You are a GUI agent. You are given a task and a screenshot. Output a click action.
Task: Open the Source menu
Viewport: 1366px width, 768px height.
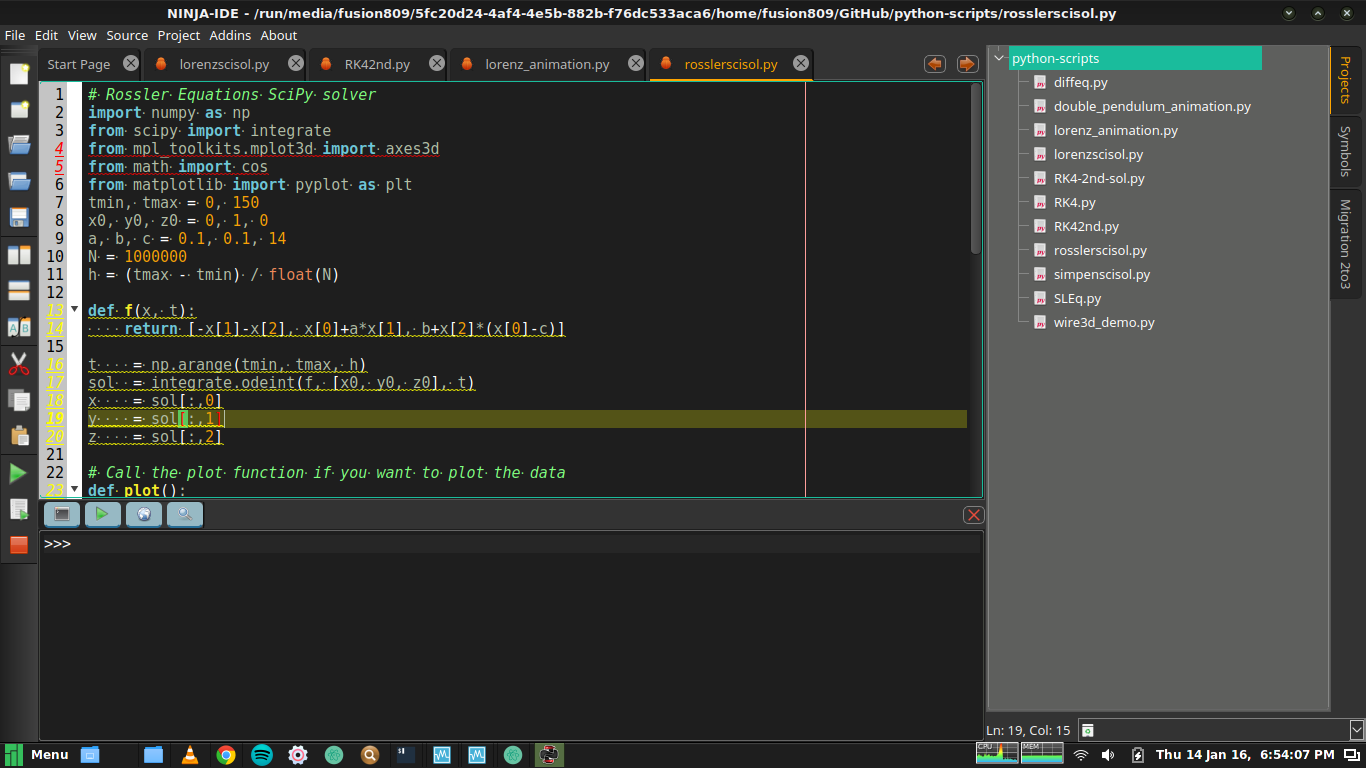(127, 35)
